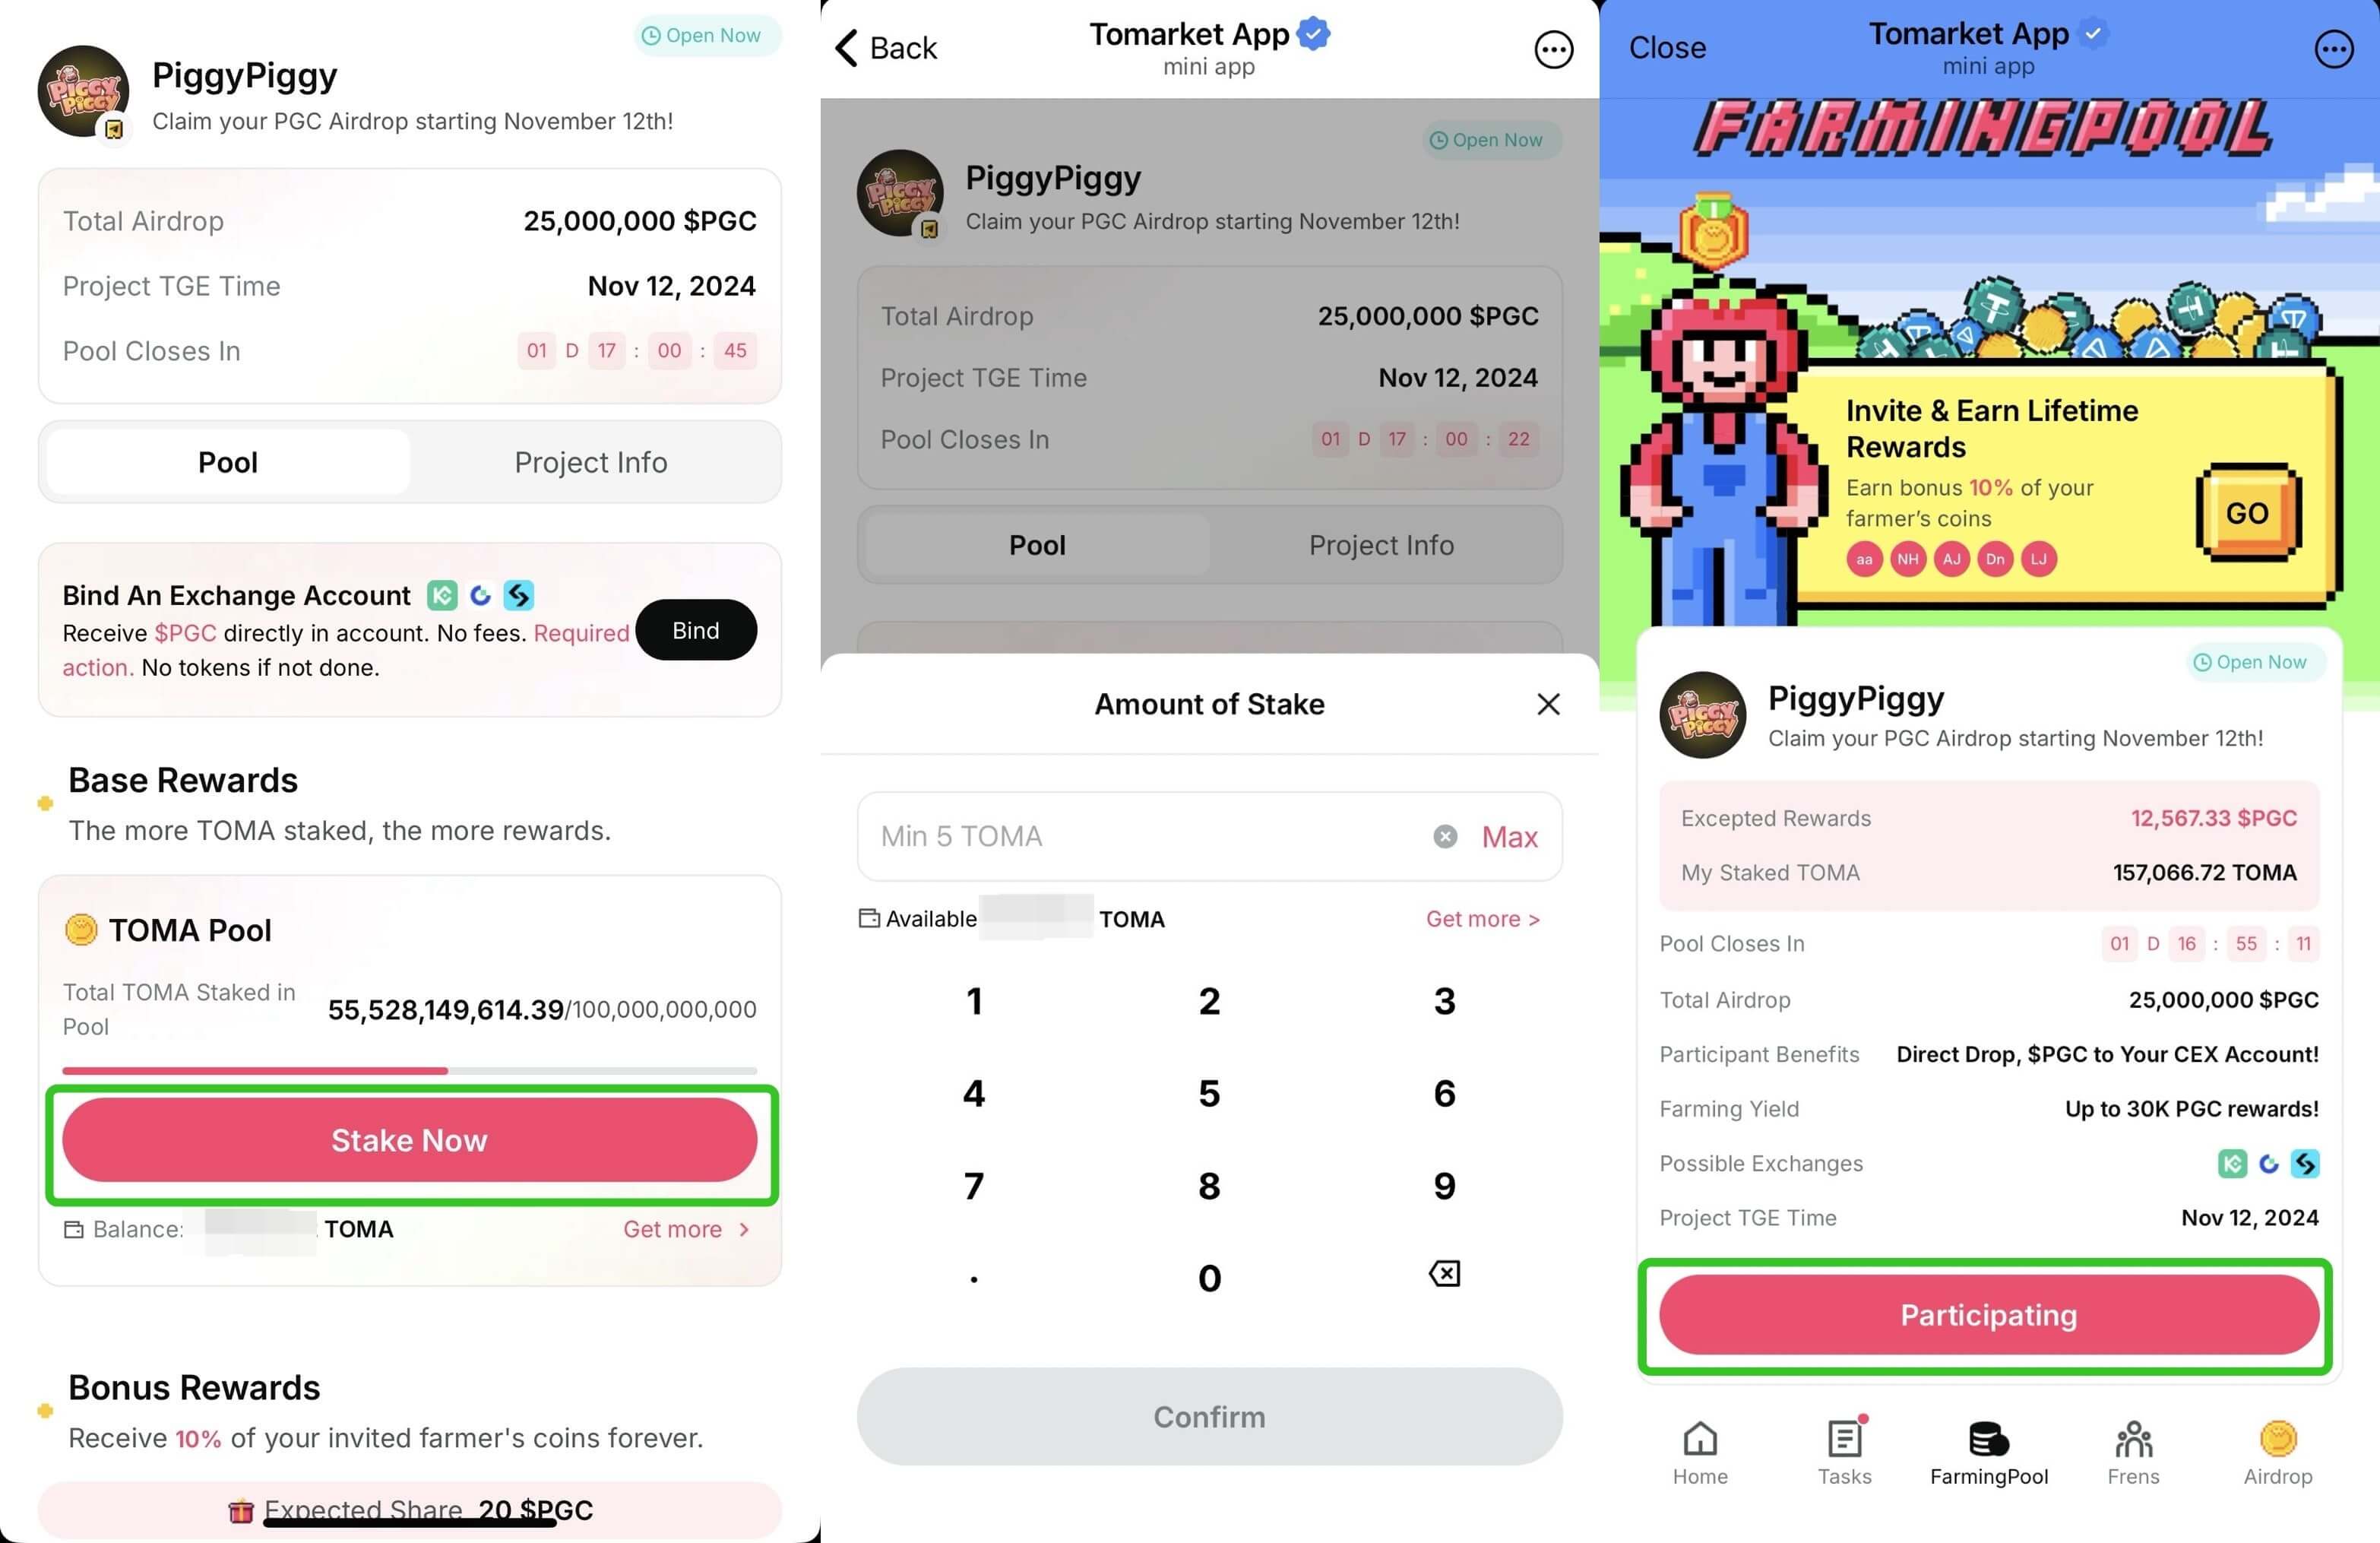Tap the Get more TOMA link

pos(1485,917)
